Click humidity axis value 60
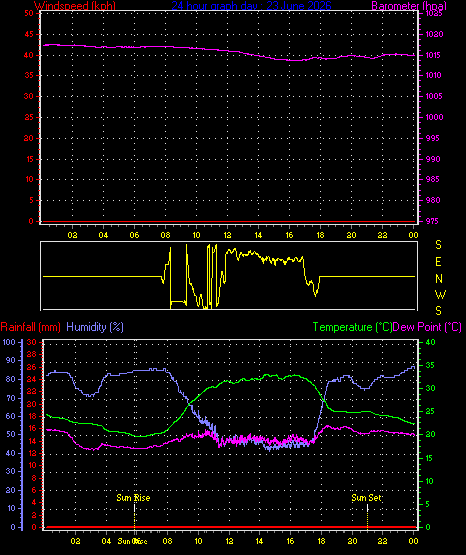This screenshot has width=466, height=555. pyautogui.click(x=11, y=416)
